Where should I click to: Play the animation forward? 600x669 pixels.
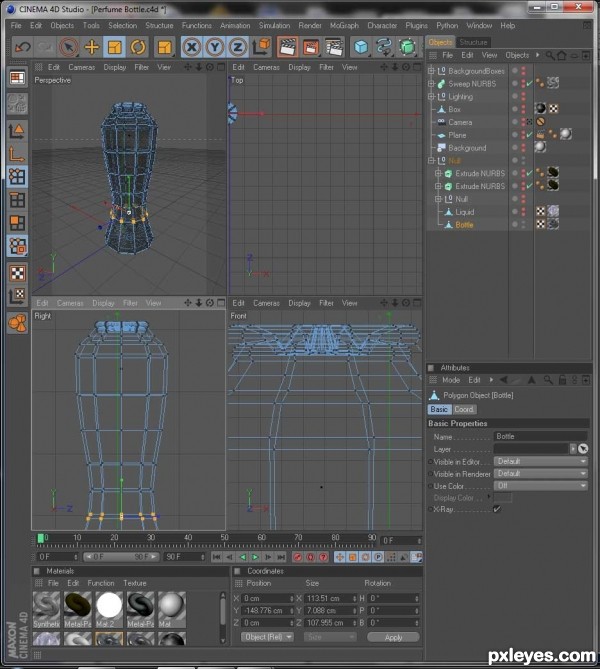(255, 557)
